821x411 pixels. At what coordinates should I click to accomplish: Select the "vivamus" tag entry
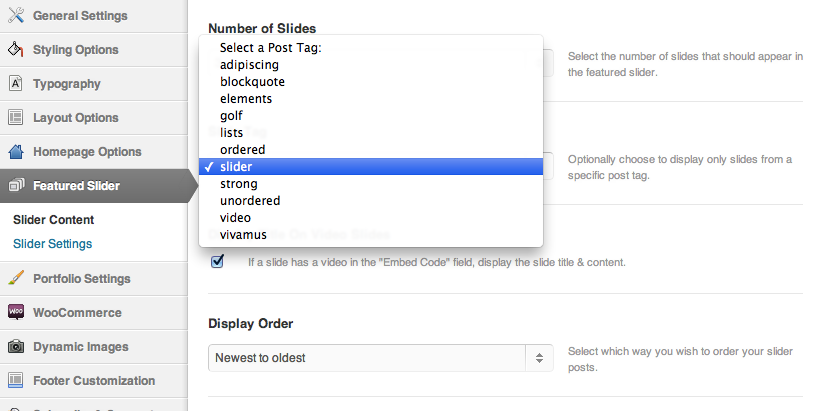pos(243,234)
